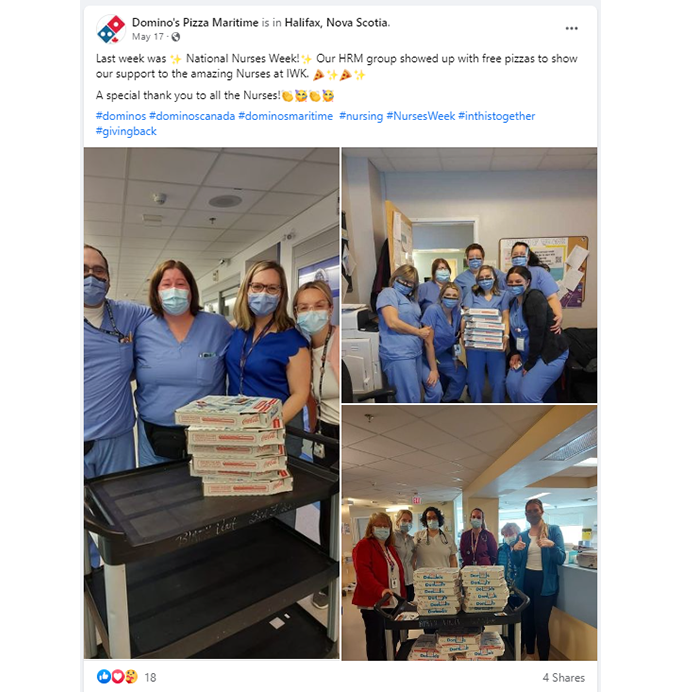Click the Care hug reaction icon
The width and height of the screenshot is (682, 692).
point(131,676)
